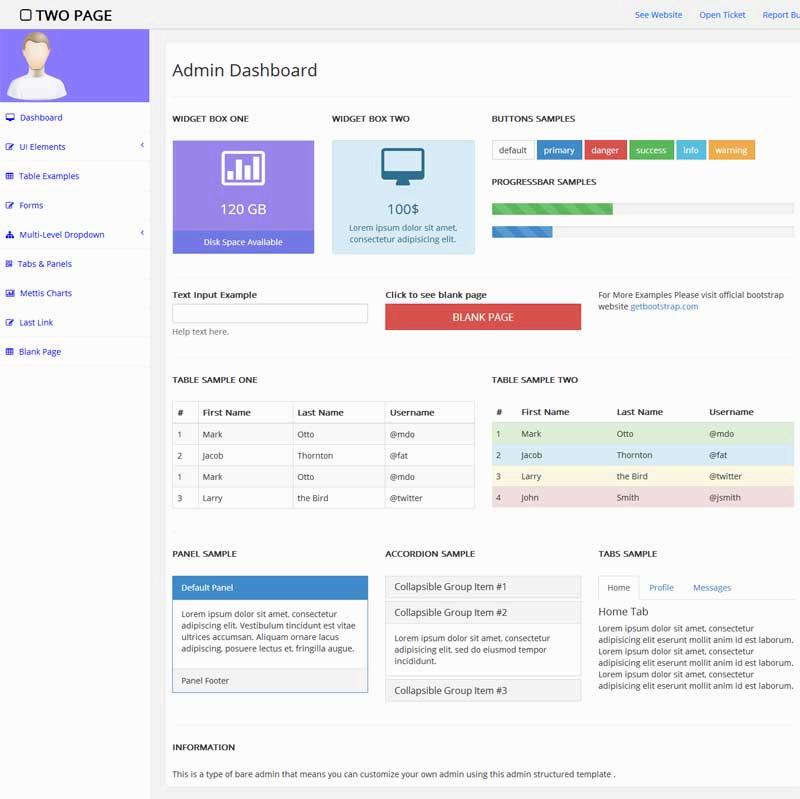The width and height of the screenshot is (800, 799).
Task: Switch to the Profile tab
Action: point(661,587)
